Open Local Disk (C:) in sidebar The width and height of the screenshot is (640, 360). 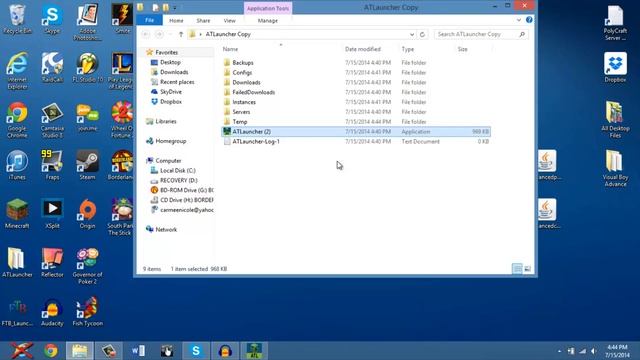[x=178, y=171]
